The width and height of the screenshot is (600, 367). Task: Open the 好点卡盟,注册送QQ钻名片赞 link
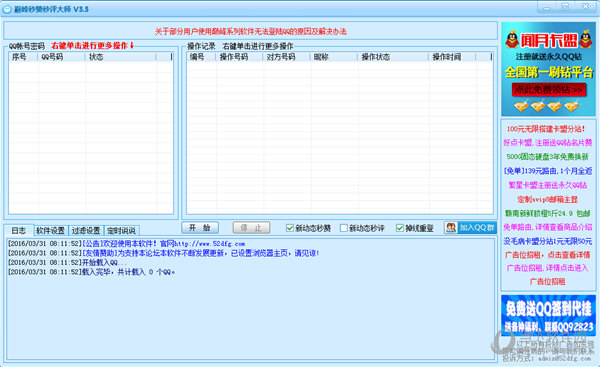click(x=548, y=143)
